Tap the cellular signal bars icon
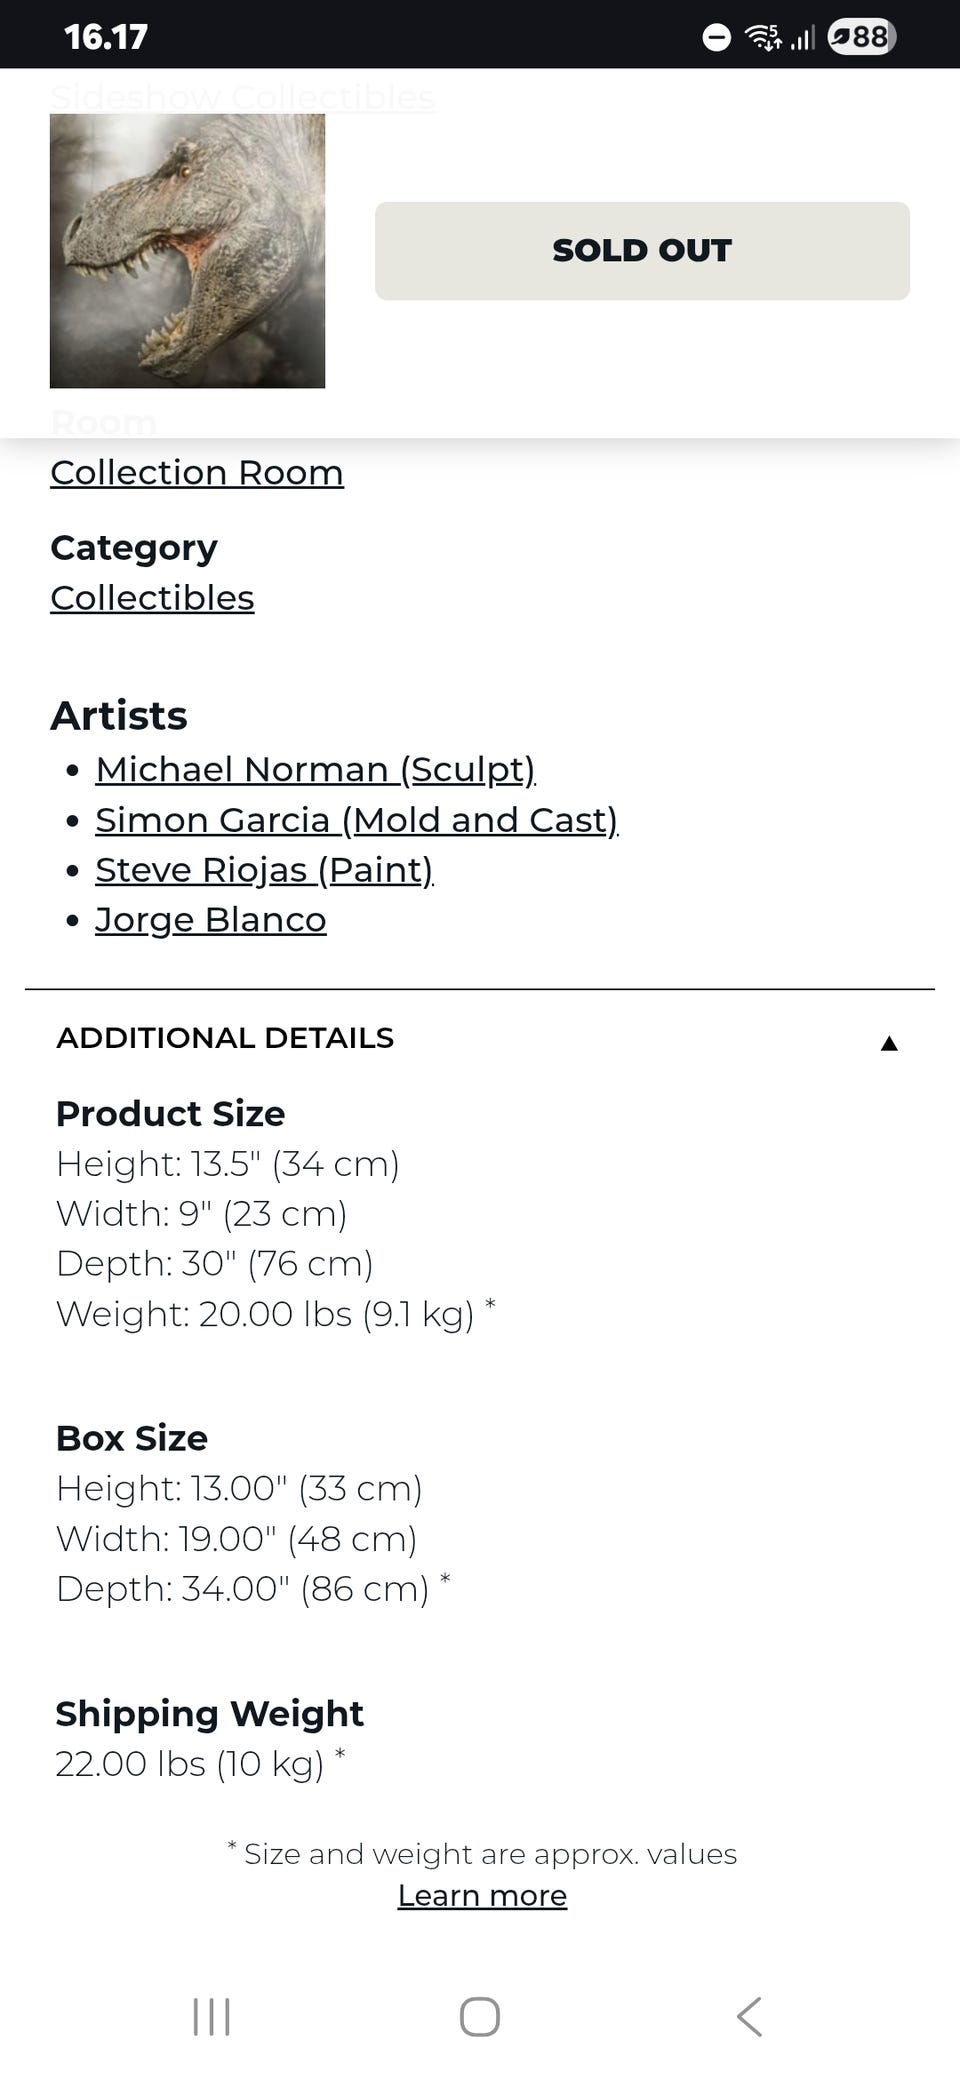The height and width of the screenshot is (2080, 960). coord(803,38)
